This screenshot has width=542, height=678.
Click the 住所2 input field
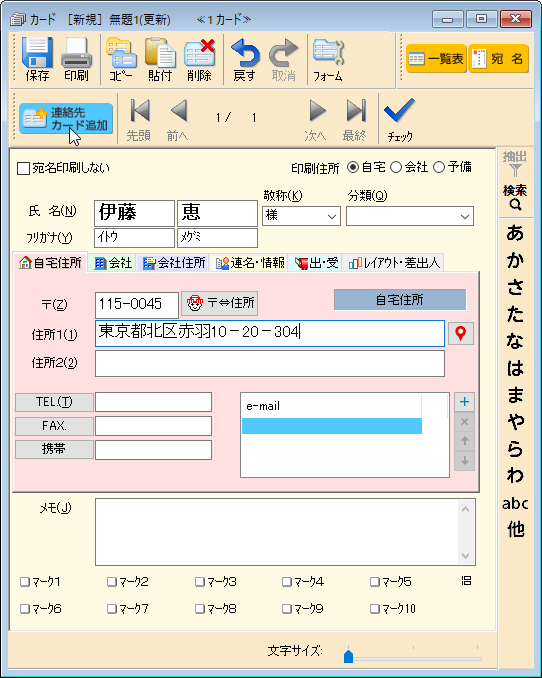pyautogui.click(x=270, y=364)
